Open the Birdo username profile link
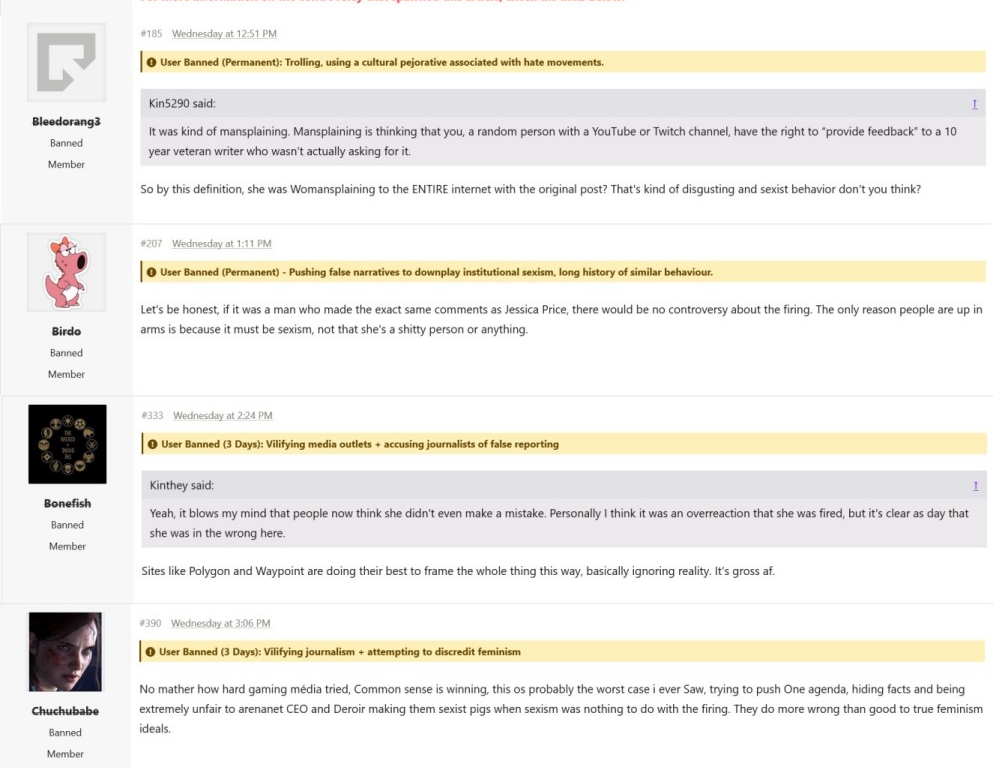993x768 pixels. coord(66,331)
